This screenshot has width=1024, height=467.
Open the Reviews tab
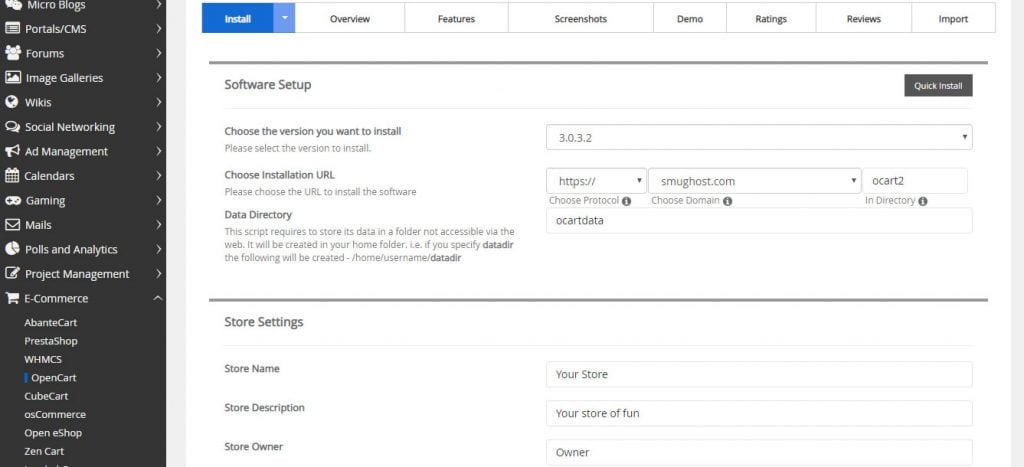(x=863, y=18)
